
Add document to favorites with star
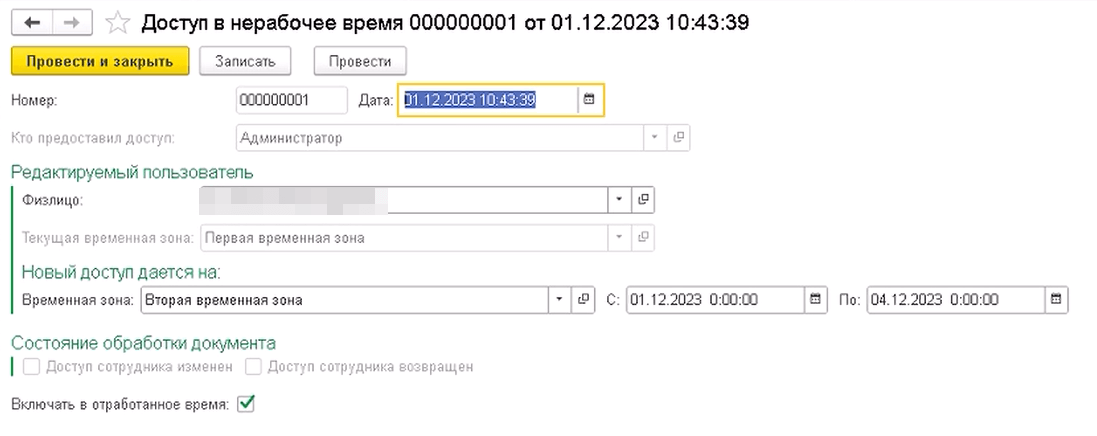(x=117, y=21)
